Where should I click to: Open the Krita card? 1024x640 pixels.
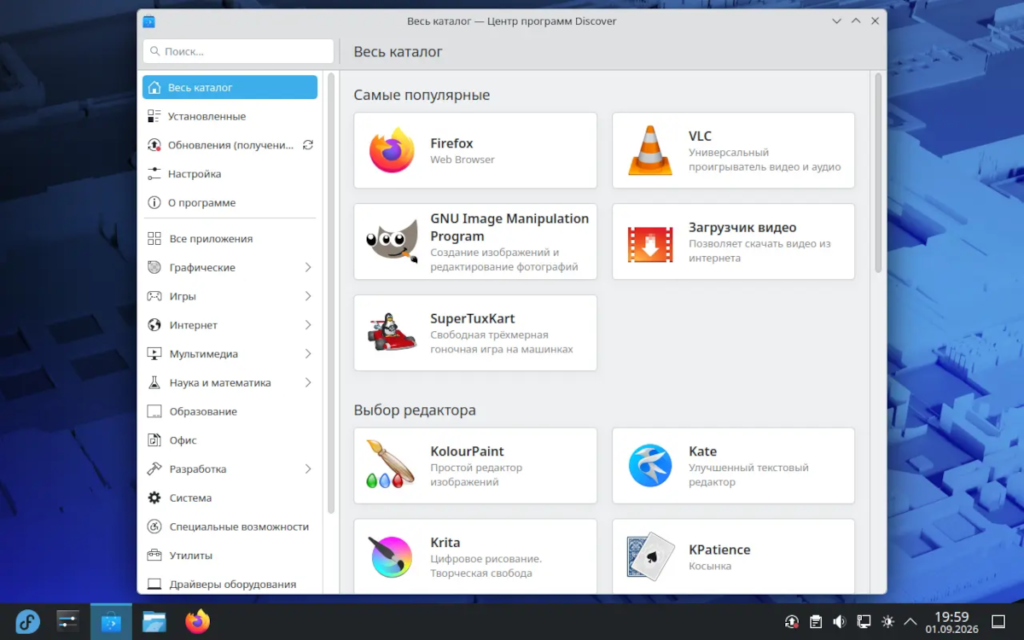pos(475,556)
